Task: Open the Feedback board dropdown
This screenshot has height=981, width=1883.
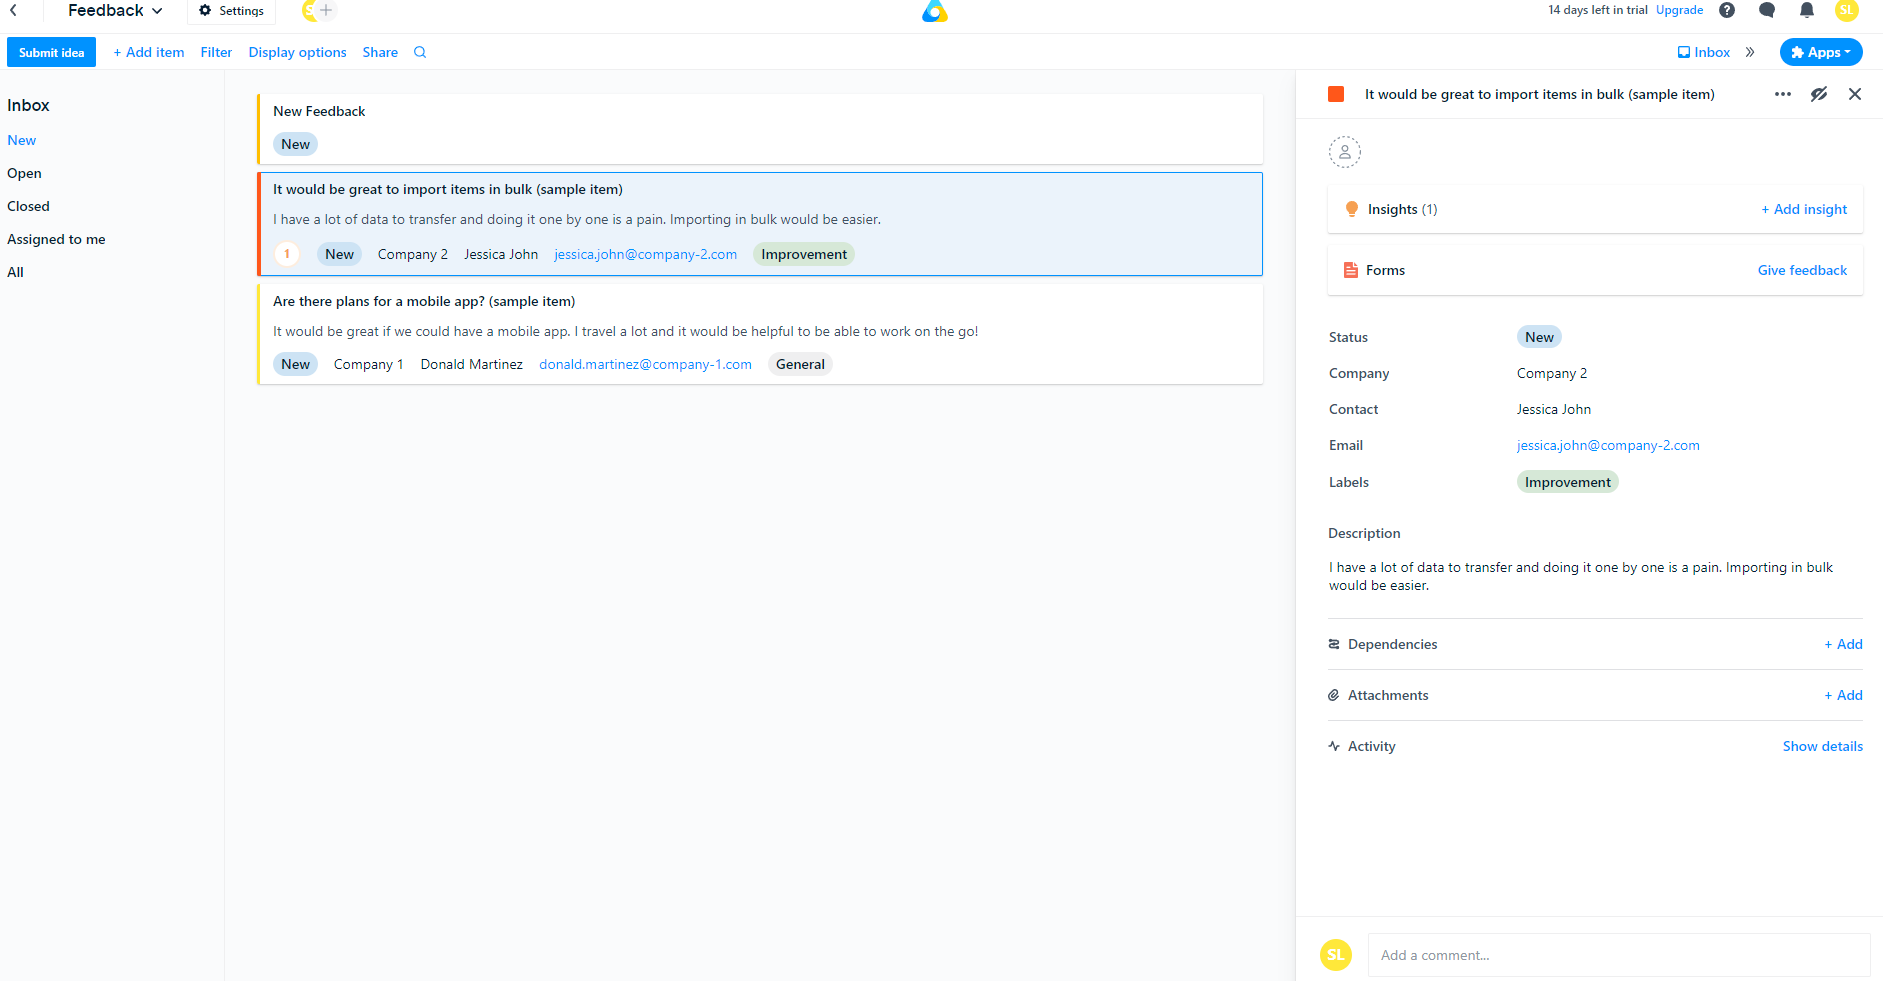Action: coord(115,10)
